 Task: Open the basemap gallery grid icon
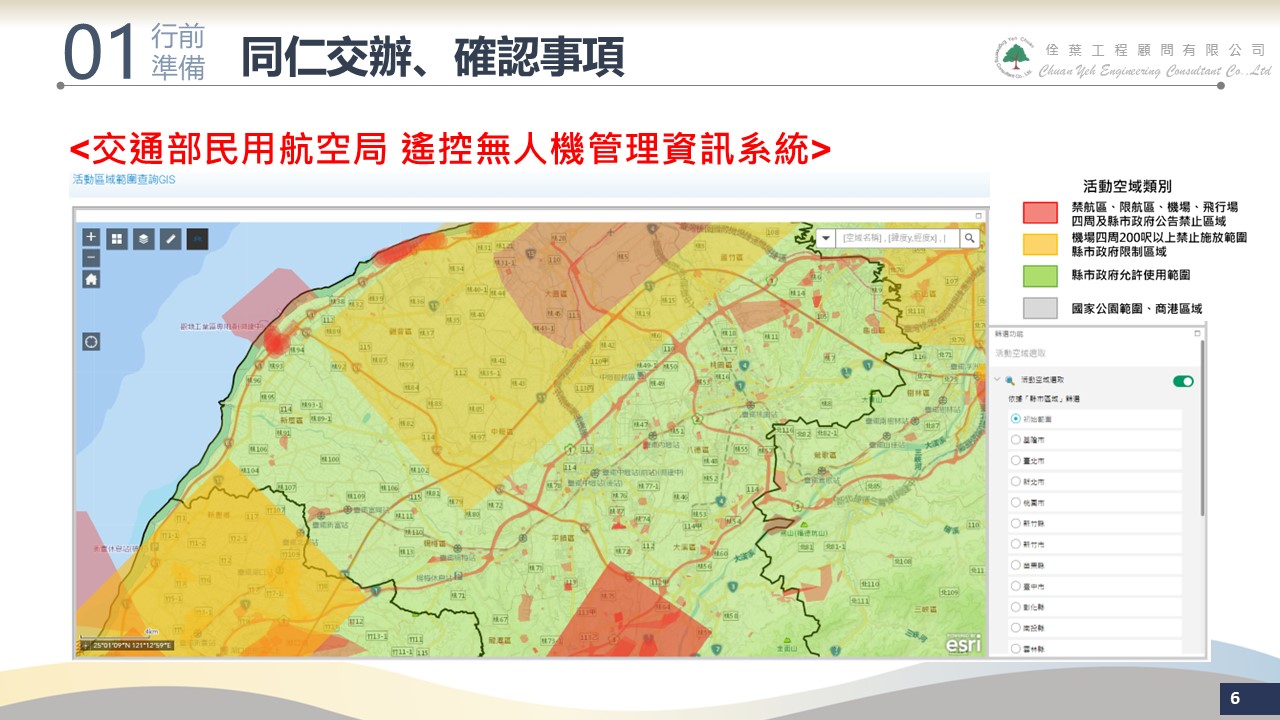[117, 239]
